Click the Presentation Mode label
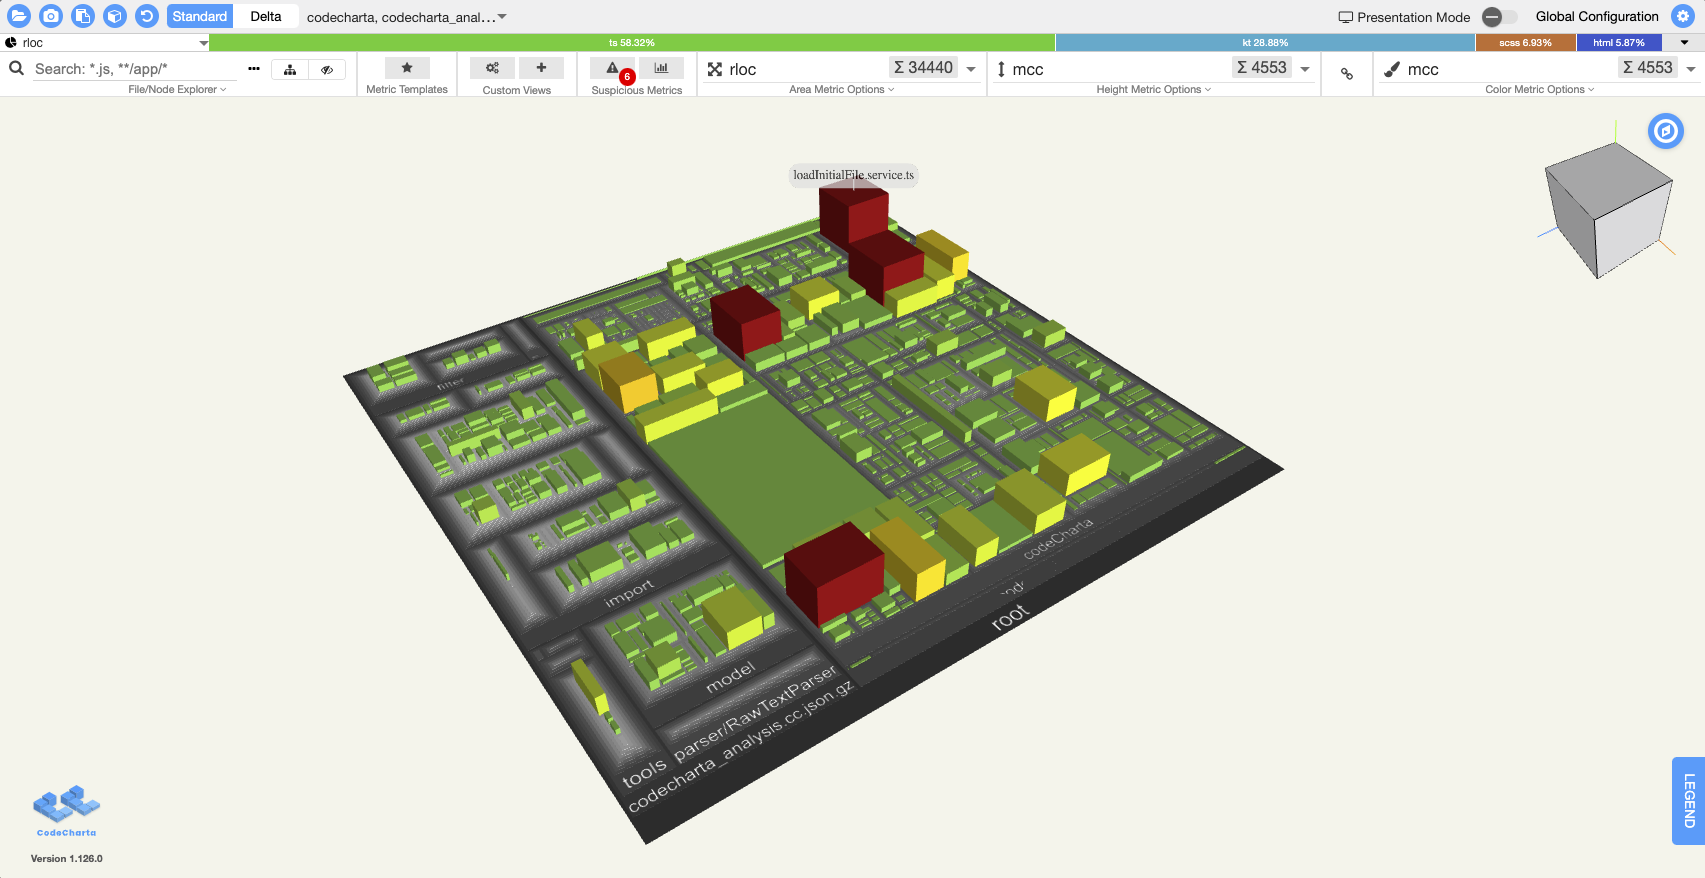 coord(1414,17)
